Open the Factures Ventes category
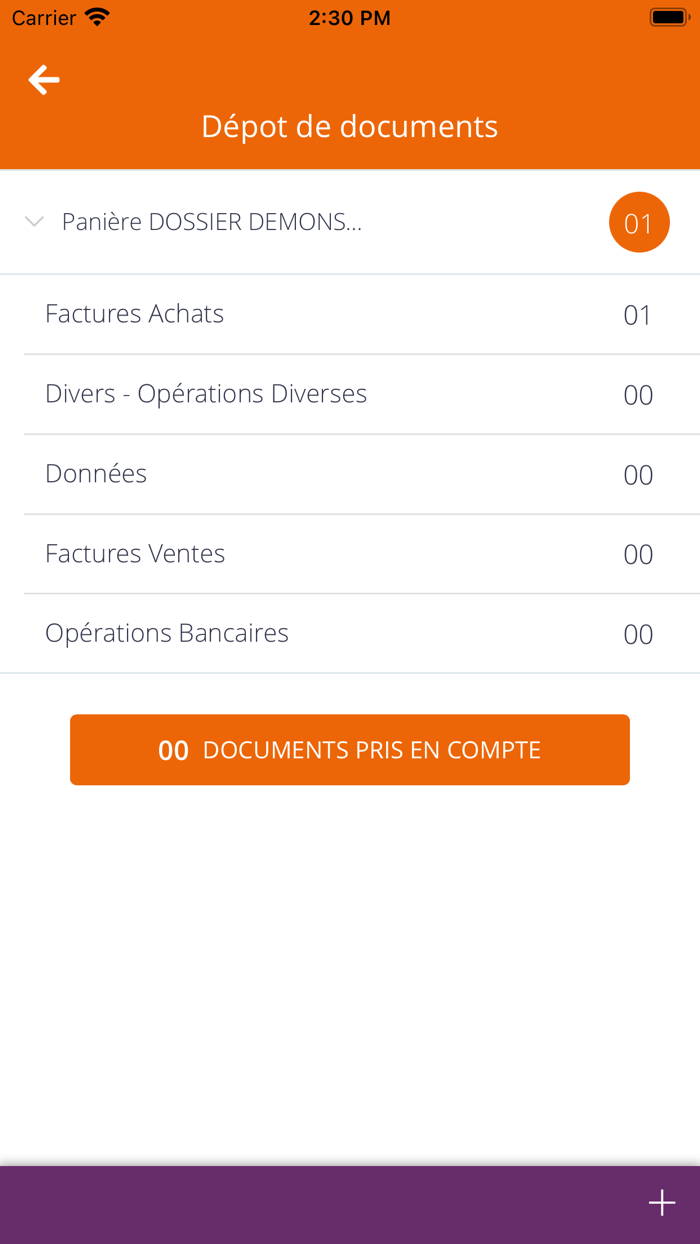 [x=134, y=553]
